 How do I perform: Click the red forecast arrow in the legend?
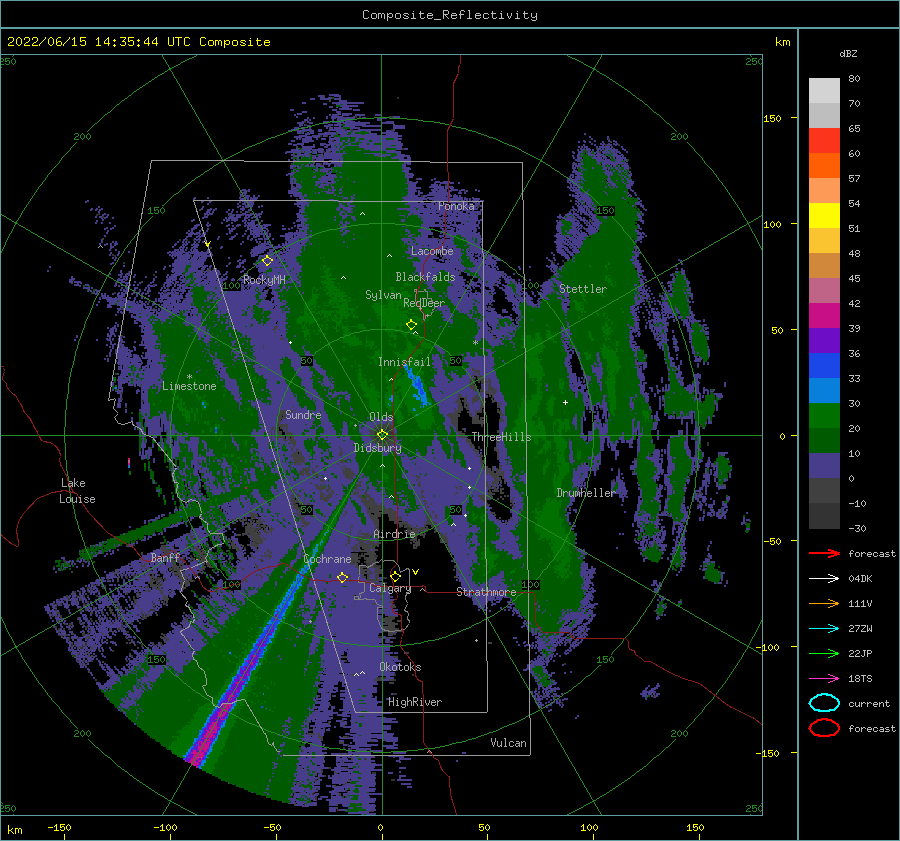824,553
